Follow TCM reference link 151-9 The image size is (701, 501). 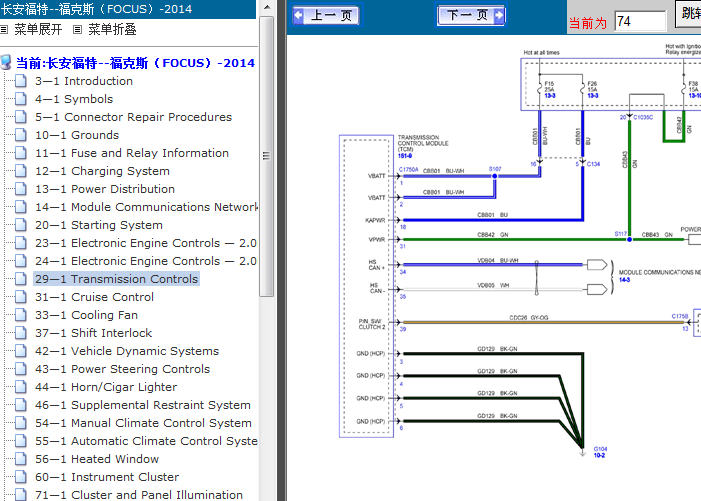pos(405,156)
